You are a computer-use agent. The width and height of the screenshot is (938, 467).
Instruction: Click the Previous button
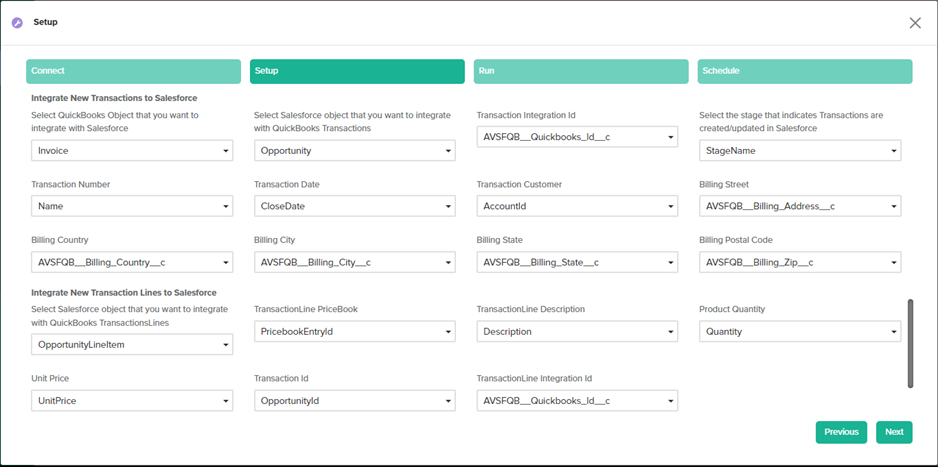841,432
